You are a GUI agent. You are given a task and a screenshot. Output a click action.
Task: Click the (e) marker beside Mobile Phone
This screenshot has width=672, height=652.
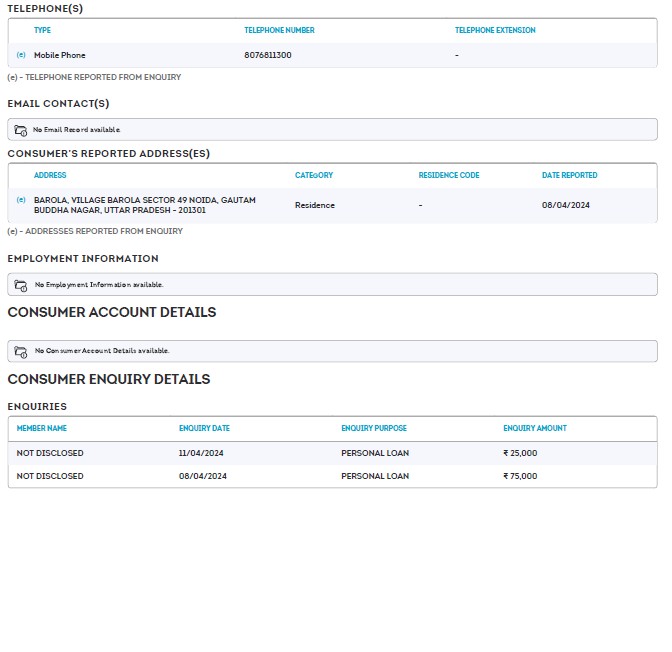click(21, 55)
